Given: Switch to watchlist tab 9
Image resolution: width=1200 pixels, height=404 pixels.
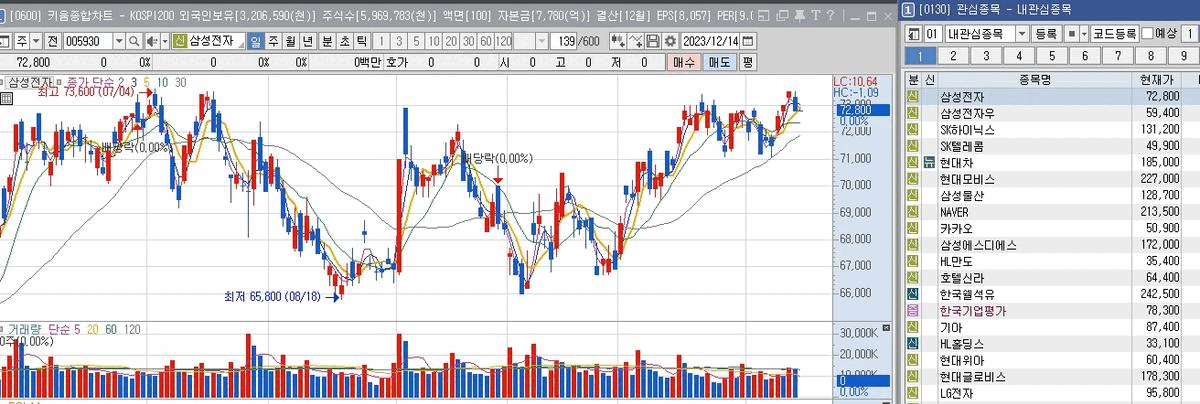Looking at the screenshot, I should point(1183,56).
